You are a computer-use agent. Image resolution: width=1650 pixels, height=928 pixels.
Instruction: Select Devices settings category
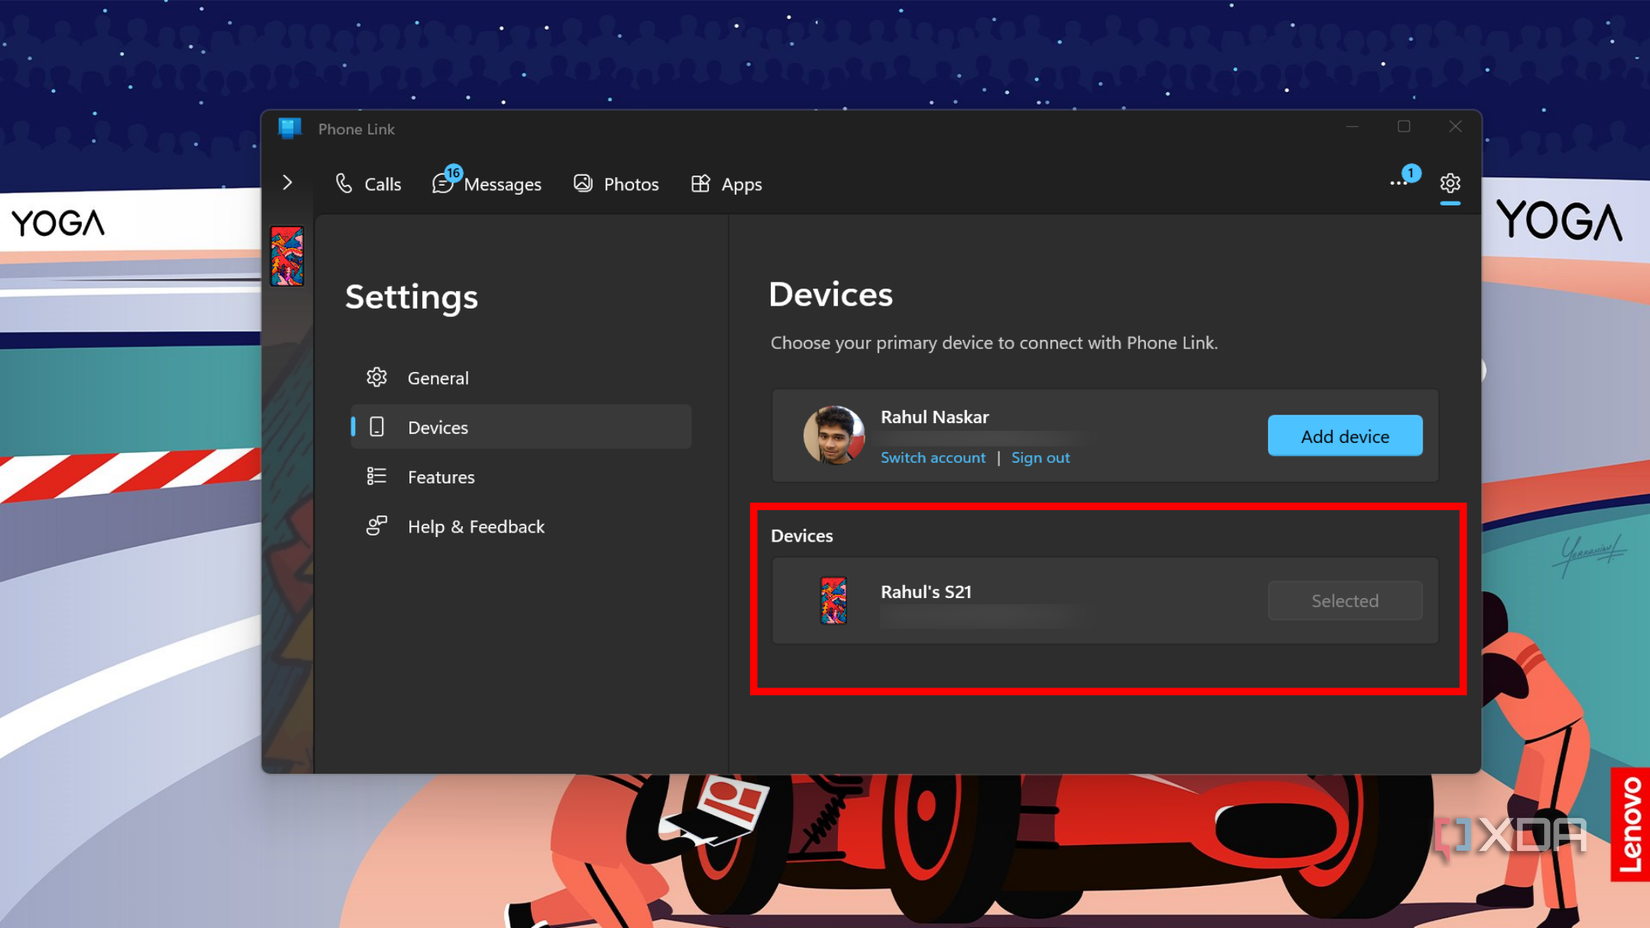point(437,427)
